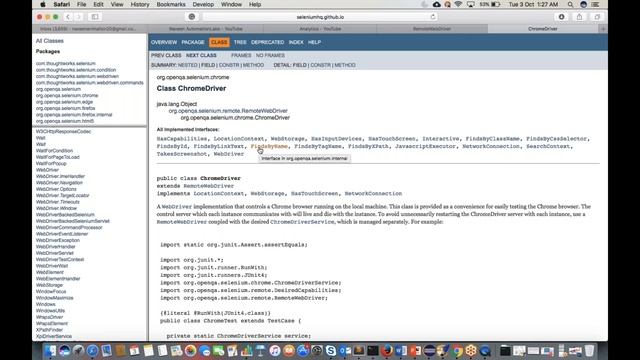This screenshot has width=640, height=360.
Task: Open XpiDriverService in the class list
Action: click(53, 336)
